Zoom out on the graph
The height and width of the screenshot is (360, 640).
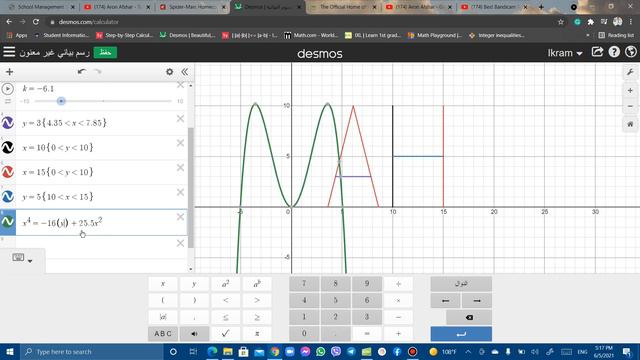click(630, 106)
